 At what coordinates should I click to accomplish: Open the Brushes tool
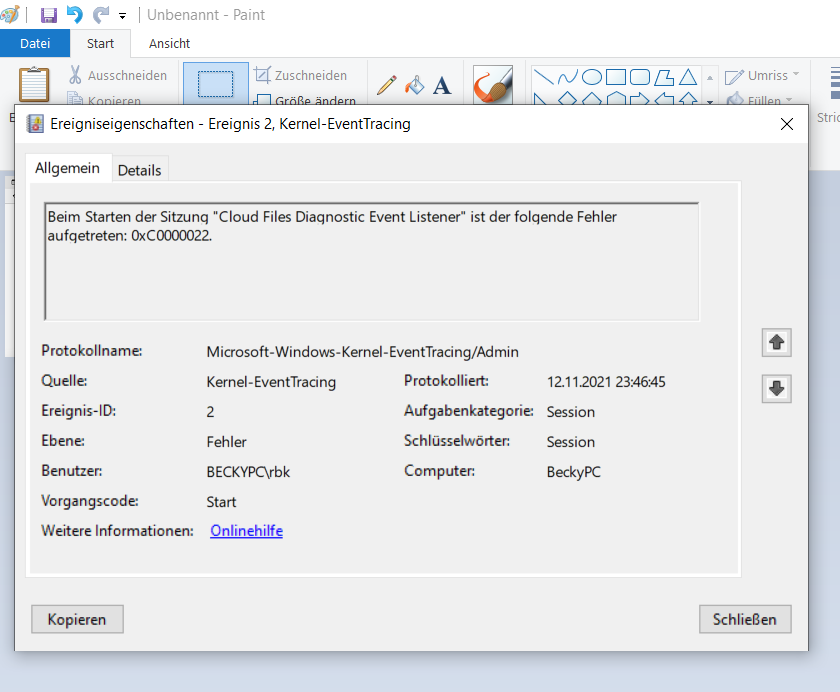pyautogui.click(x=493, y=84)
